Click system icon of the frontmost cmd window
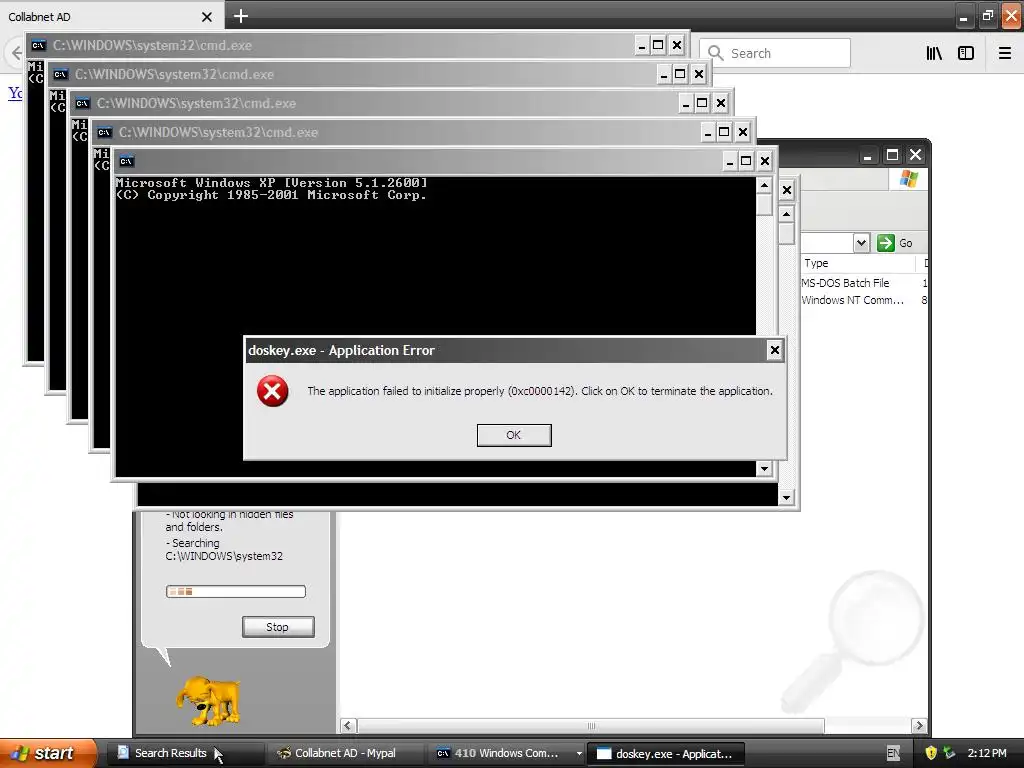Image resolution: width=1024 pixels, height=768 pixels. tap(127, 161)
